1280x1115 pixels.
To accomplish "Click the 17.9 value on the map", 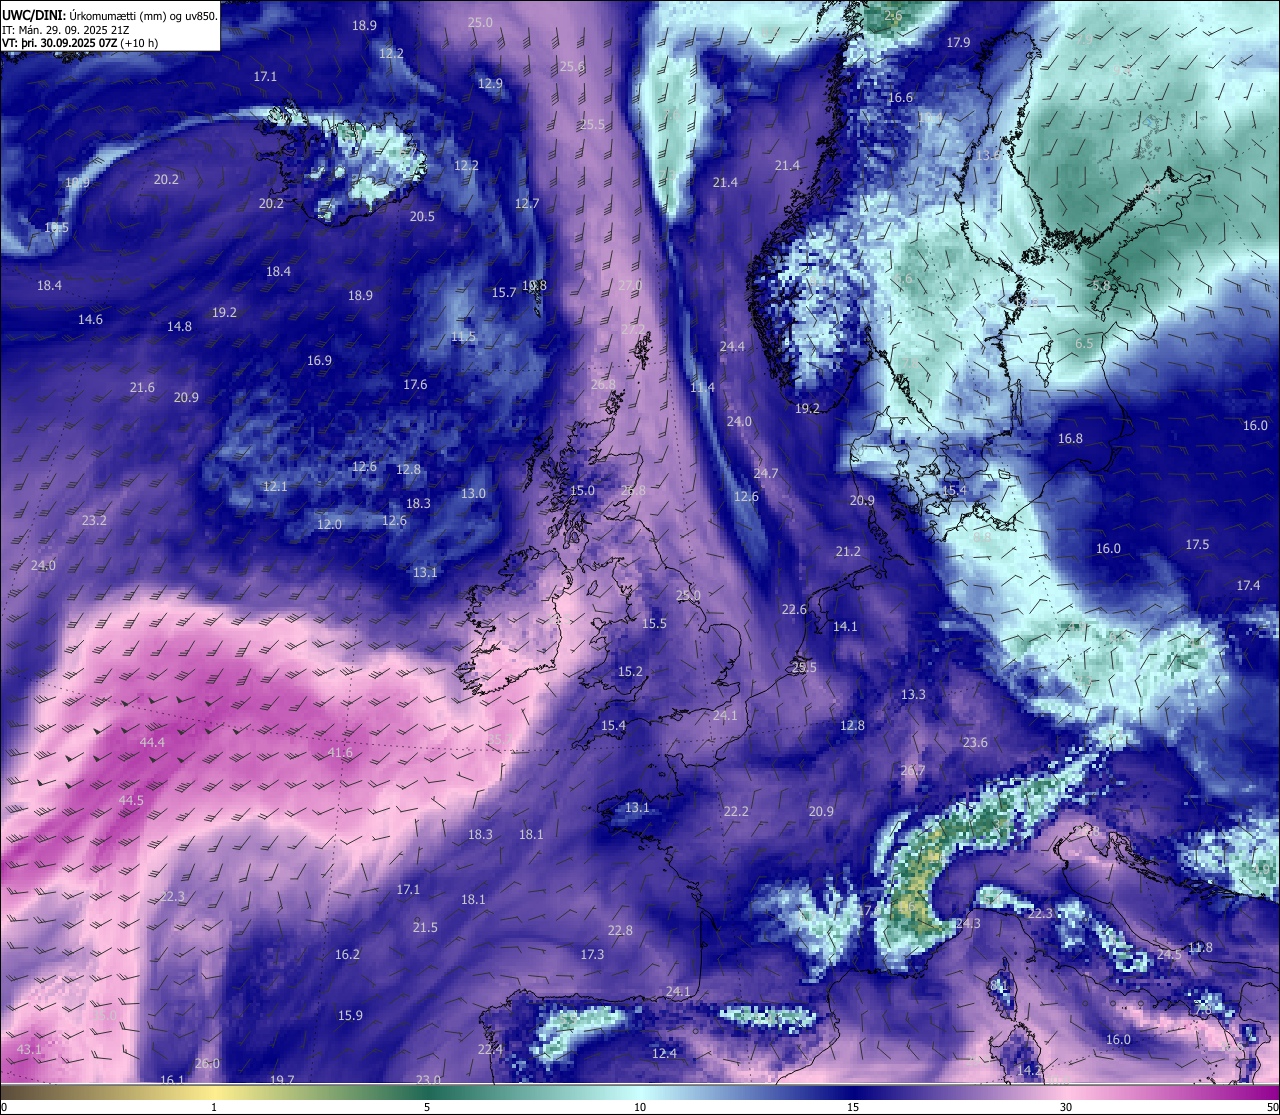I will click(958, 42).
